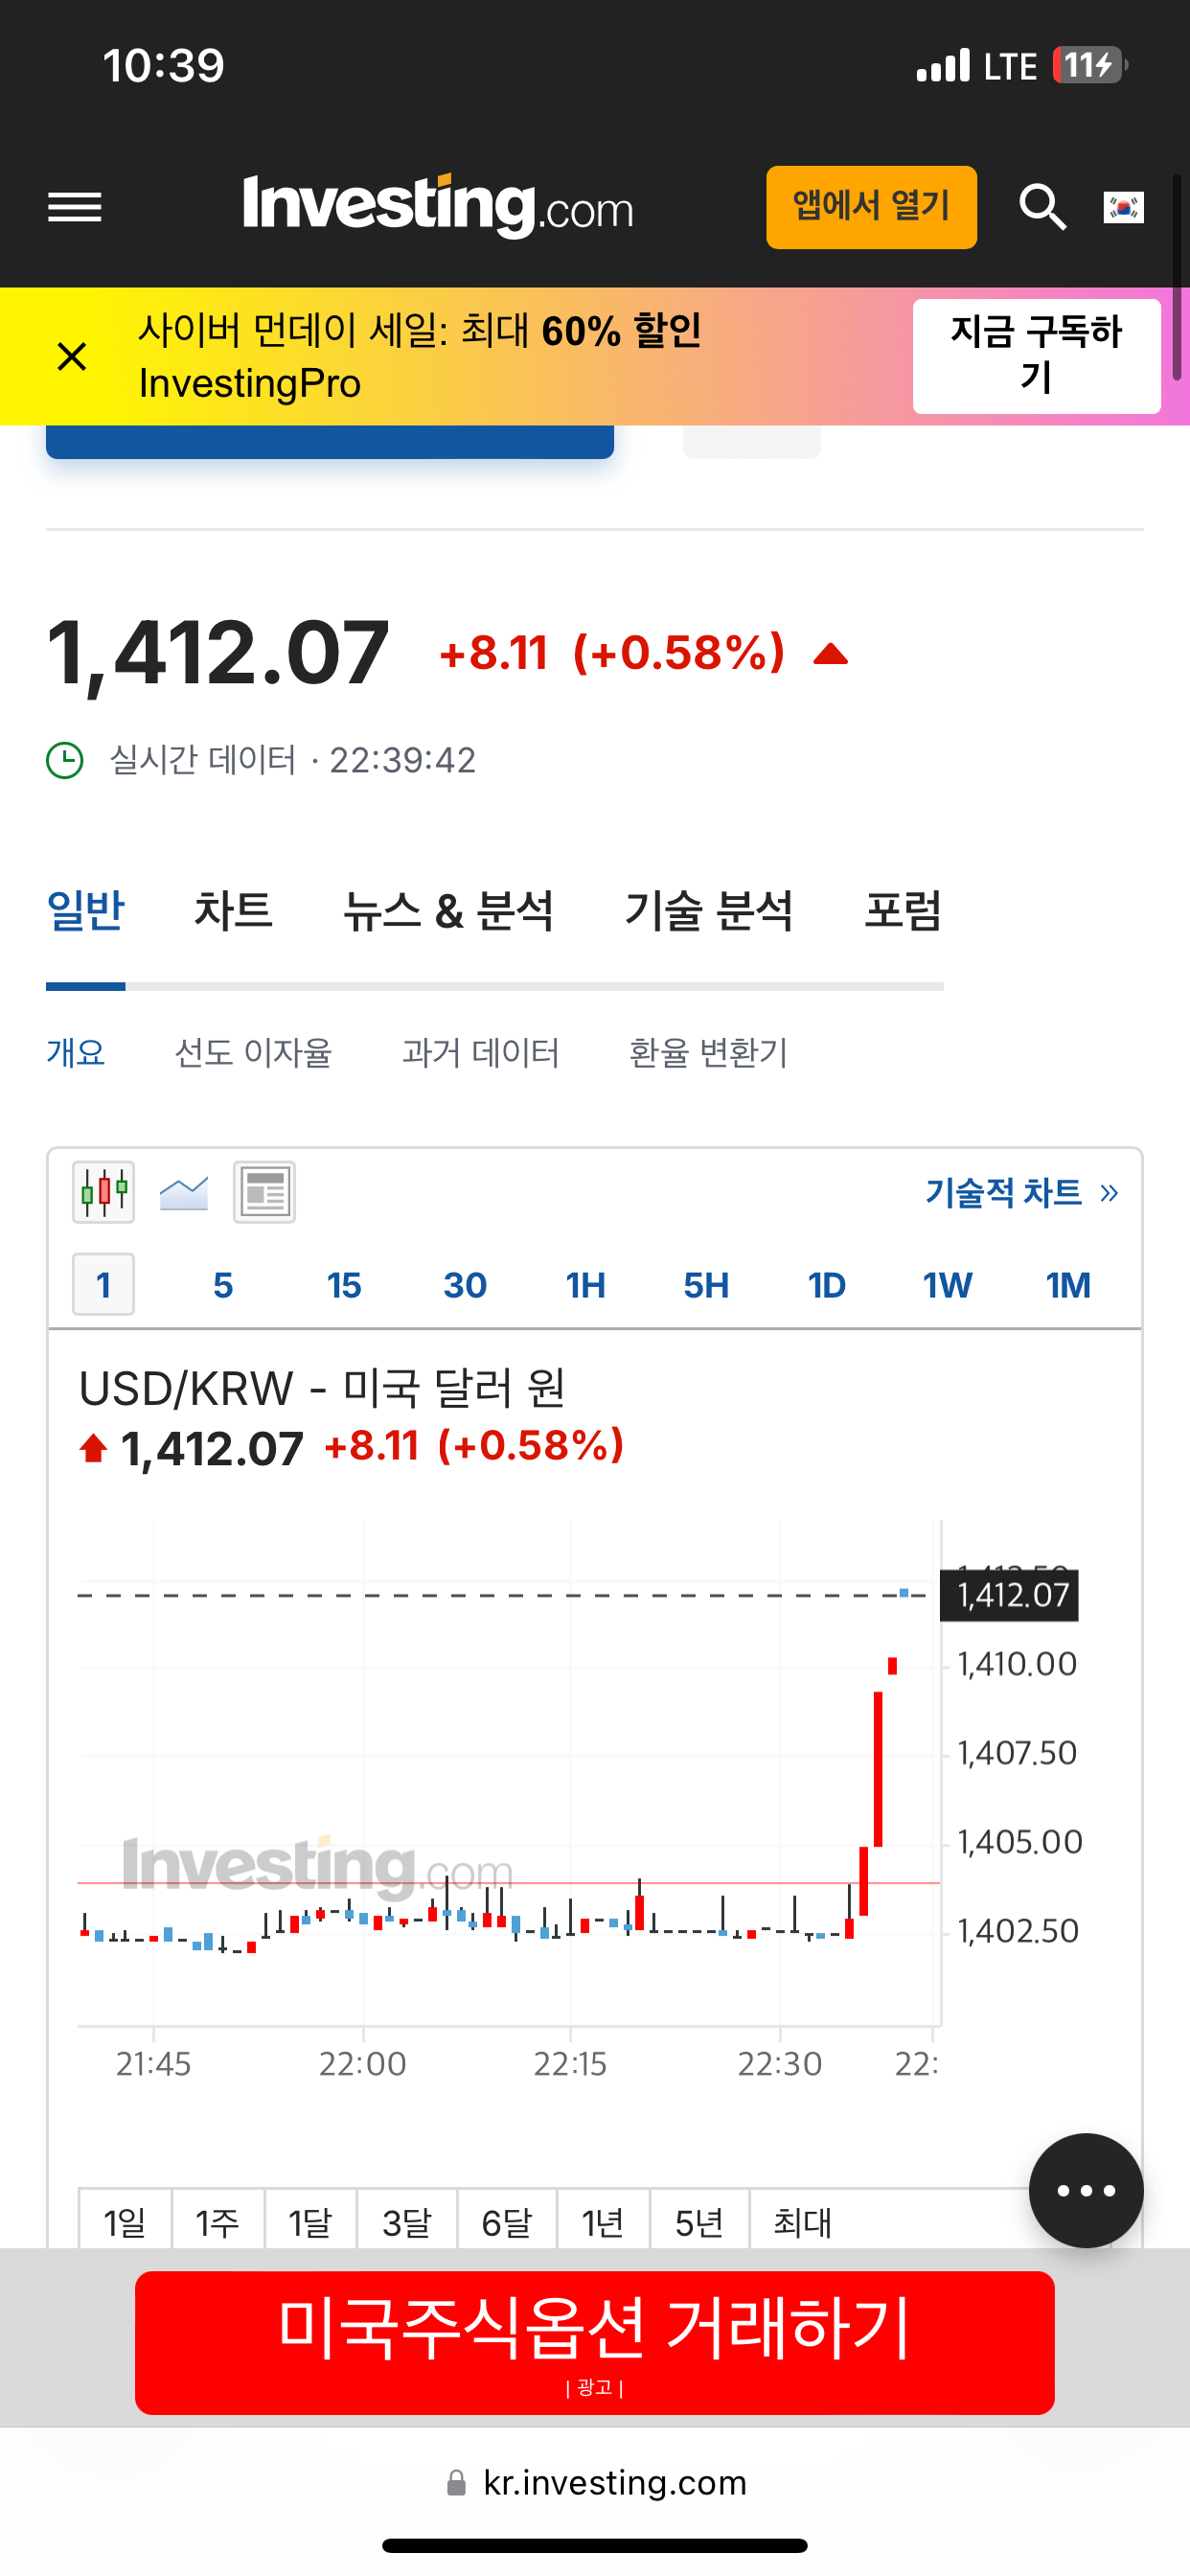Select the 1 minute interval
The width and height of the screenshot is (1190, 2576).
[103, 1284]
